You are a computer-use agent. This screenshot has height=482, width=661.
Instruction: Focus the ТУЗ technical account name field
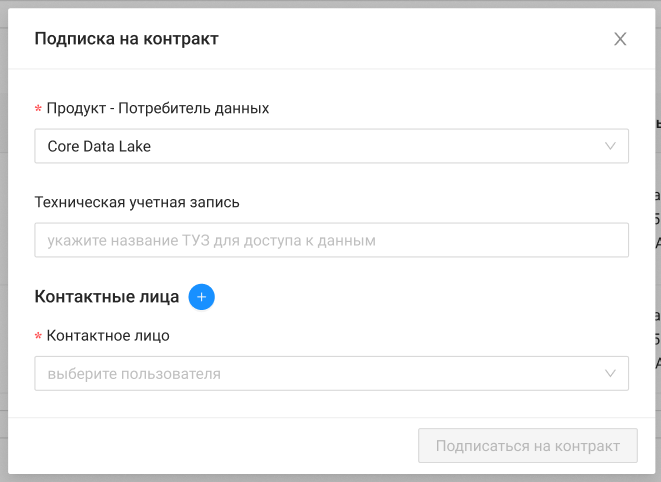(x=331, y=240)
